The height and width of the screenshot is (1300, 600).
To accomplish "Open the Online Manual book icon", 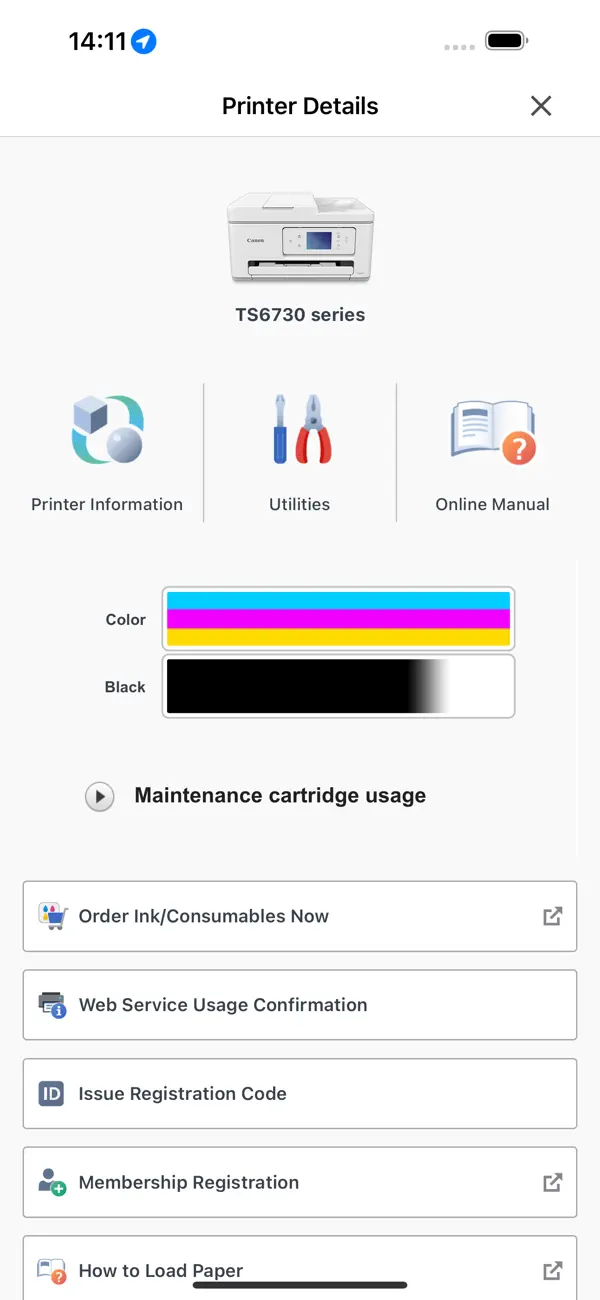I will 492,430.
